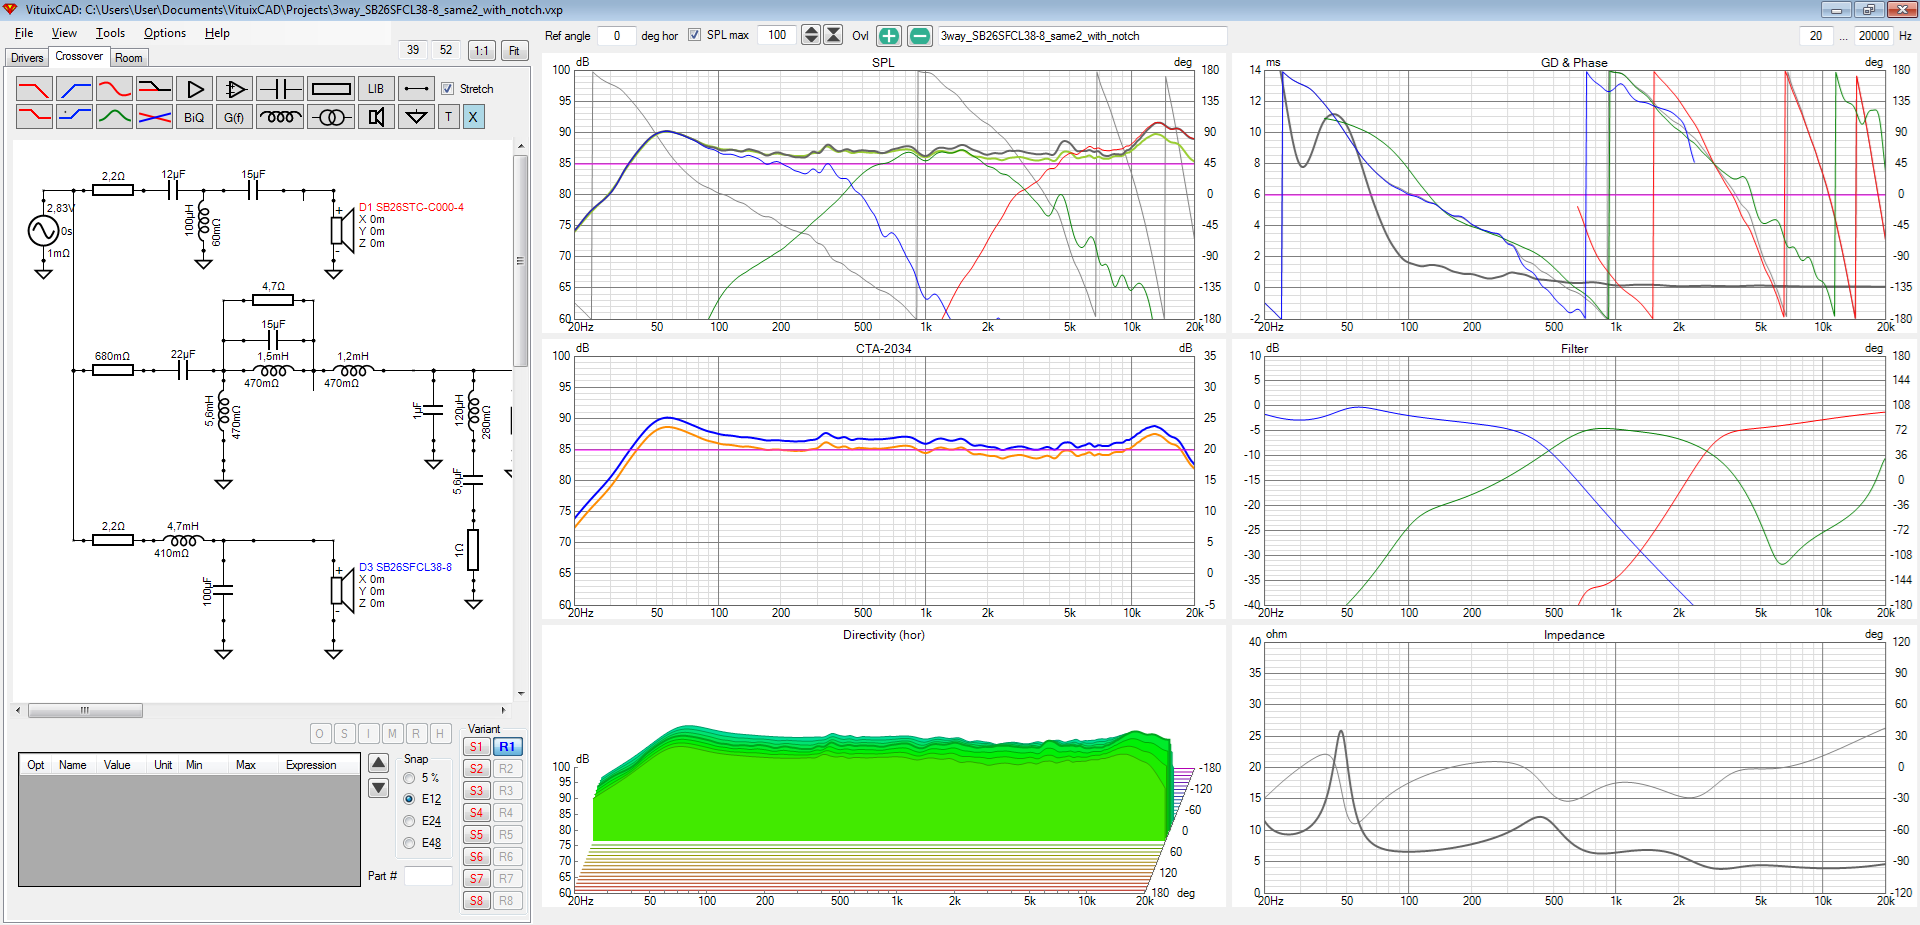Viewport: 1920px width, 925px height.
Task: Add overlay with green plus button
Action: (889, 36)
